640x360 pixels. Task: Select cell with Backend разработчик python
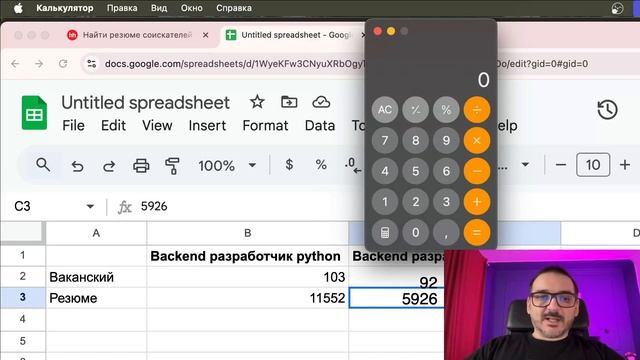[x=248, y=256]
